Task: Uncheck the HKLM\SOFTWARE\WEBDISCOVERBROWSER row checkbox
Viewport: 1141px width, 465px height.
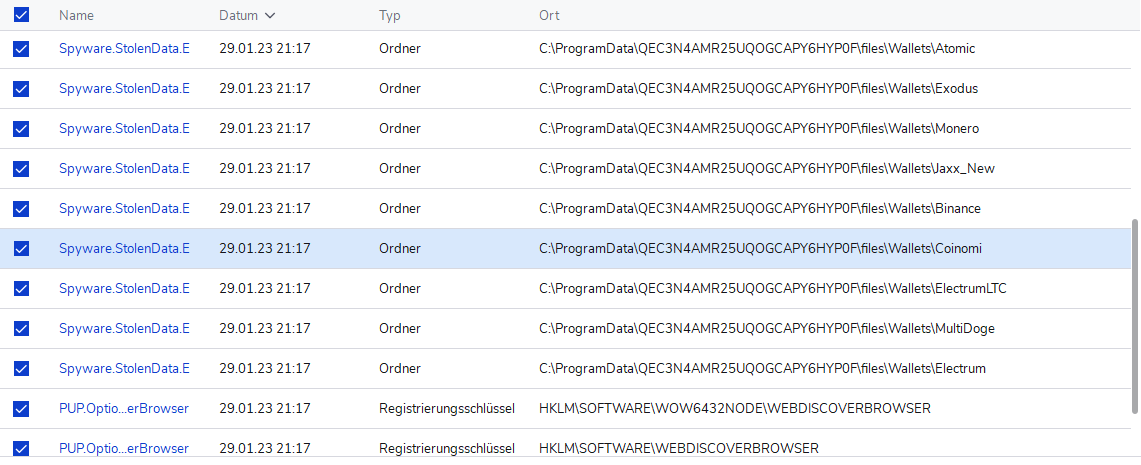Action: tap(21, 448)
